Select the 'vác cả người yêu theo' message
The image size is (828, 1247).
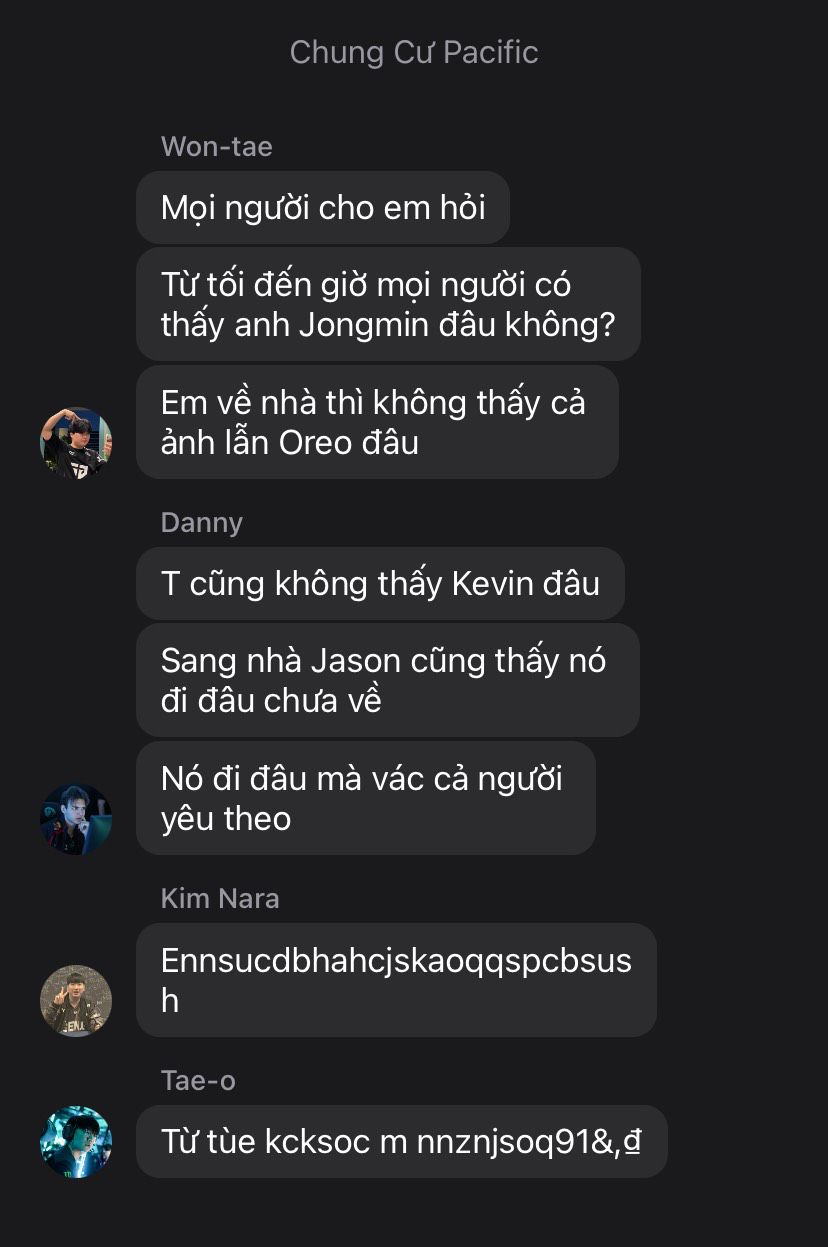pos(366,798)
